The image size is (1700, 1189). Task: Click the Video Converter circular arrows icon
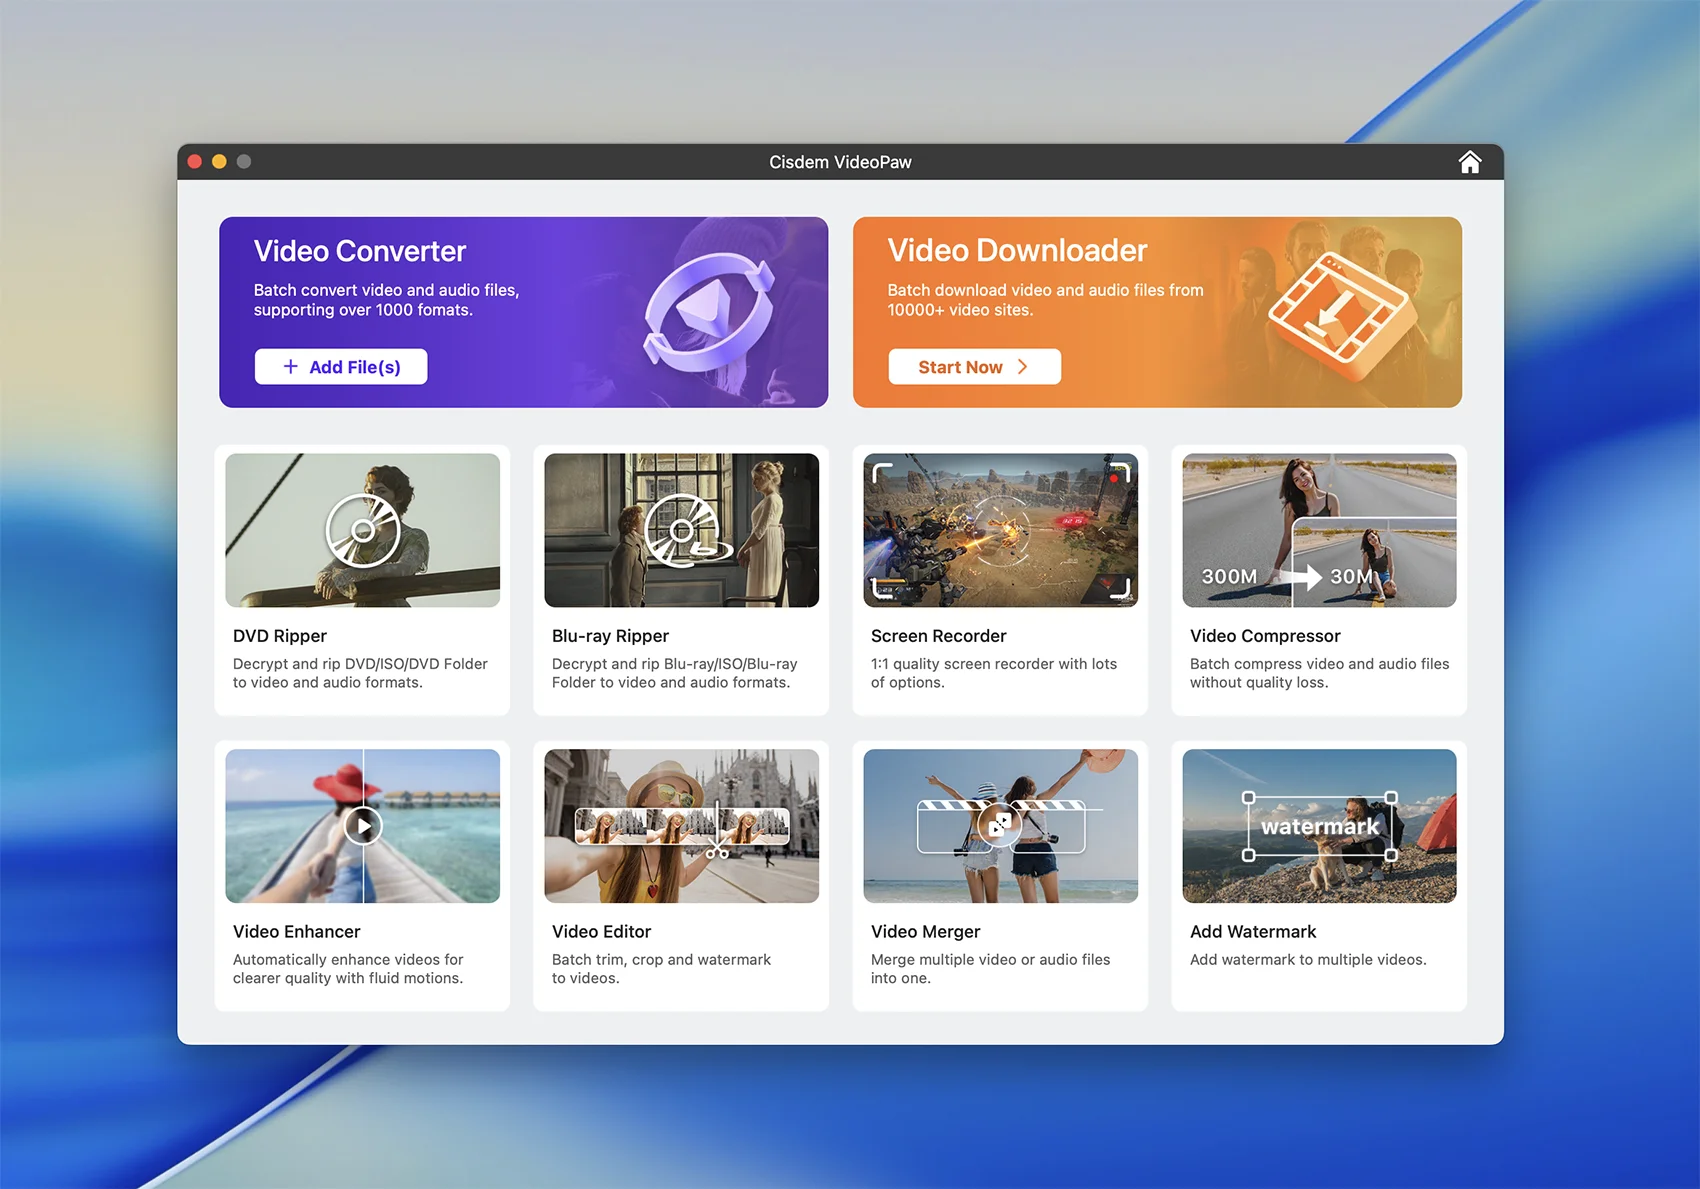[710, 312]
